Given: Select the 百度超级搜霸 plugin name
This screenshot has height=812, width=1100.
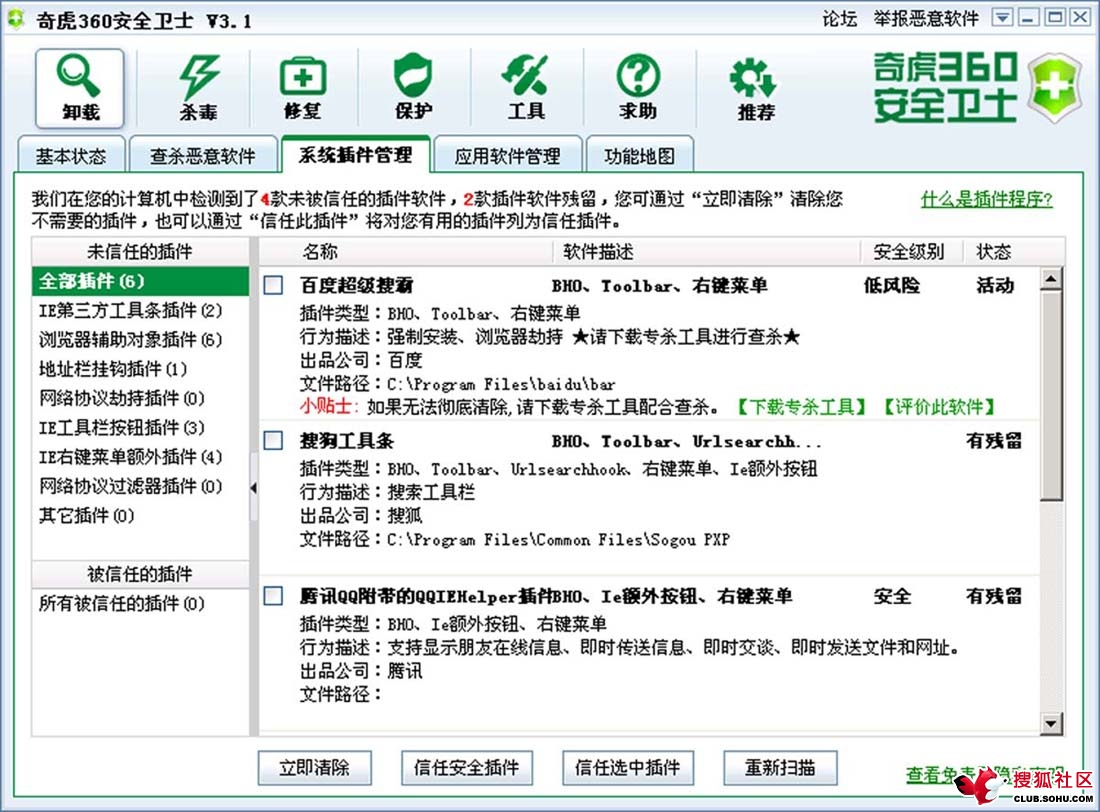Looking at the screenshot, I should [356, 286].
